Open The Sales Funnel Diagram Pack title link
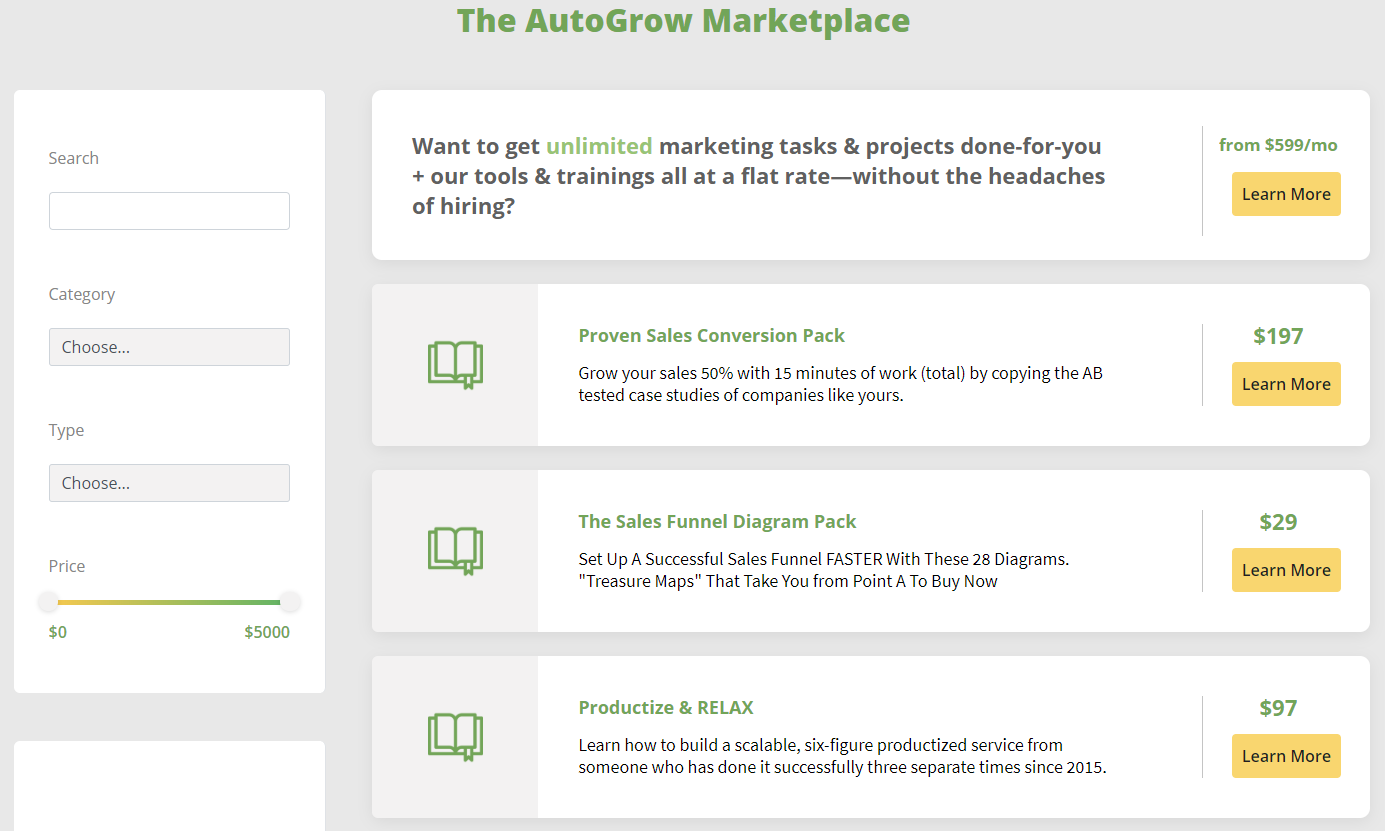The image size is (1385, 831). (x=717, y=521)
